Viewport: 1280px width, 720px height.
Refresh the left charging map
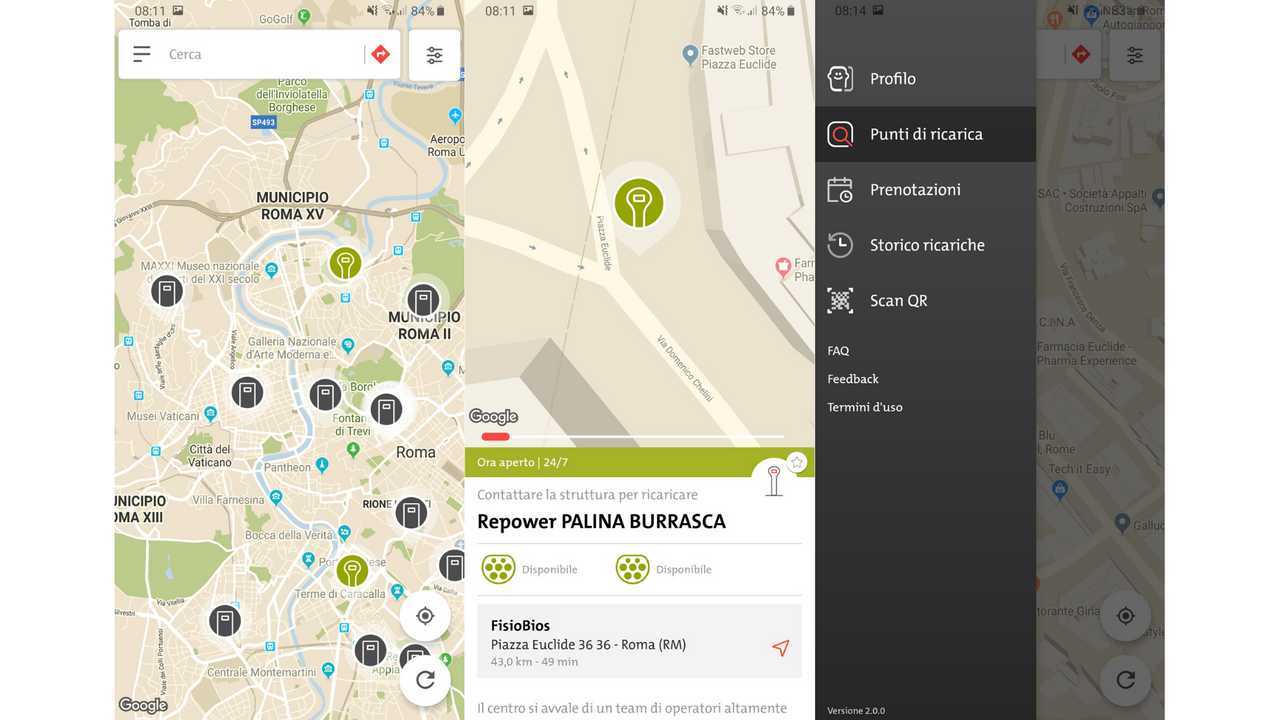pos(425,680)
